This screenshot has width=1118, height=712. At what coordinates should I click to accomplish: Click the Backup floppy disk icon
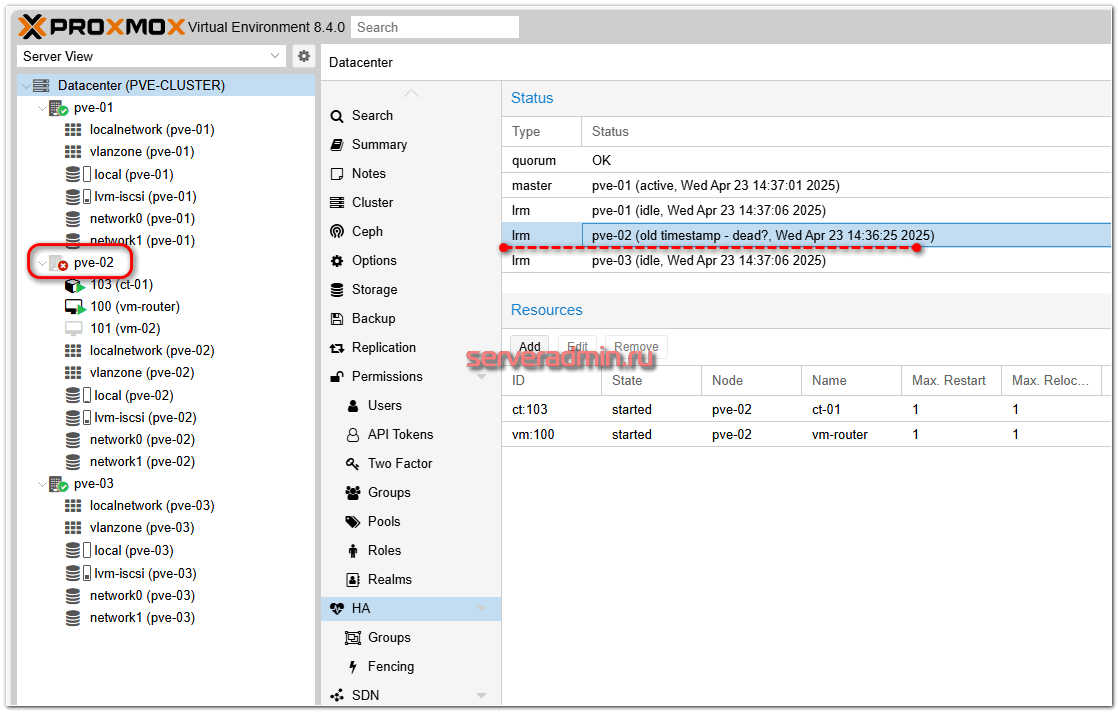[337, 319]
